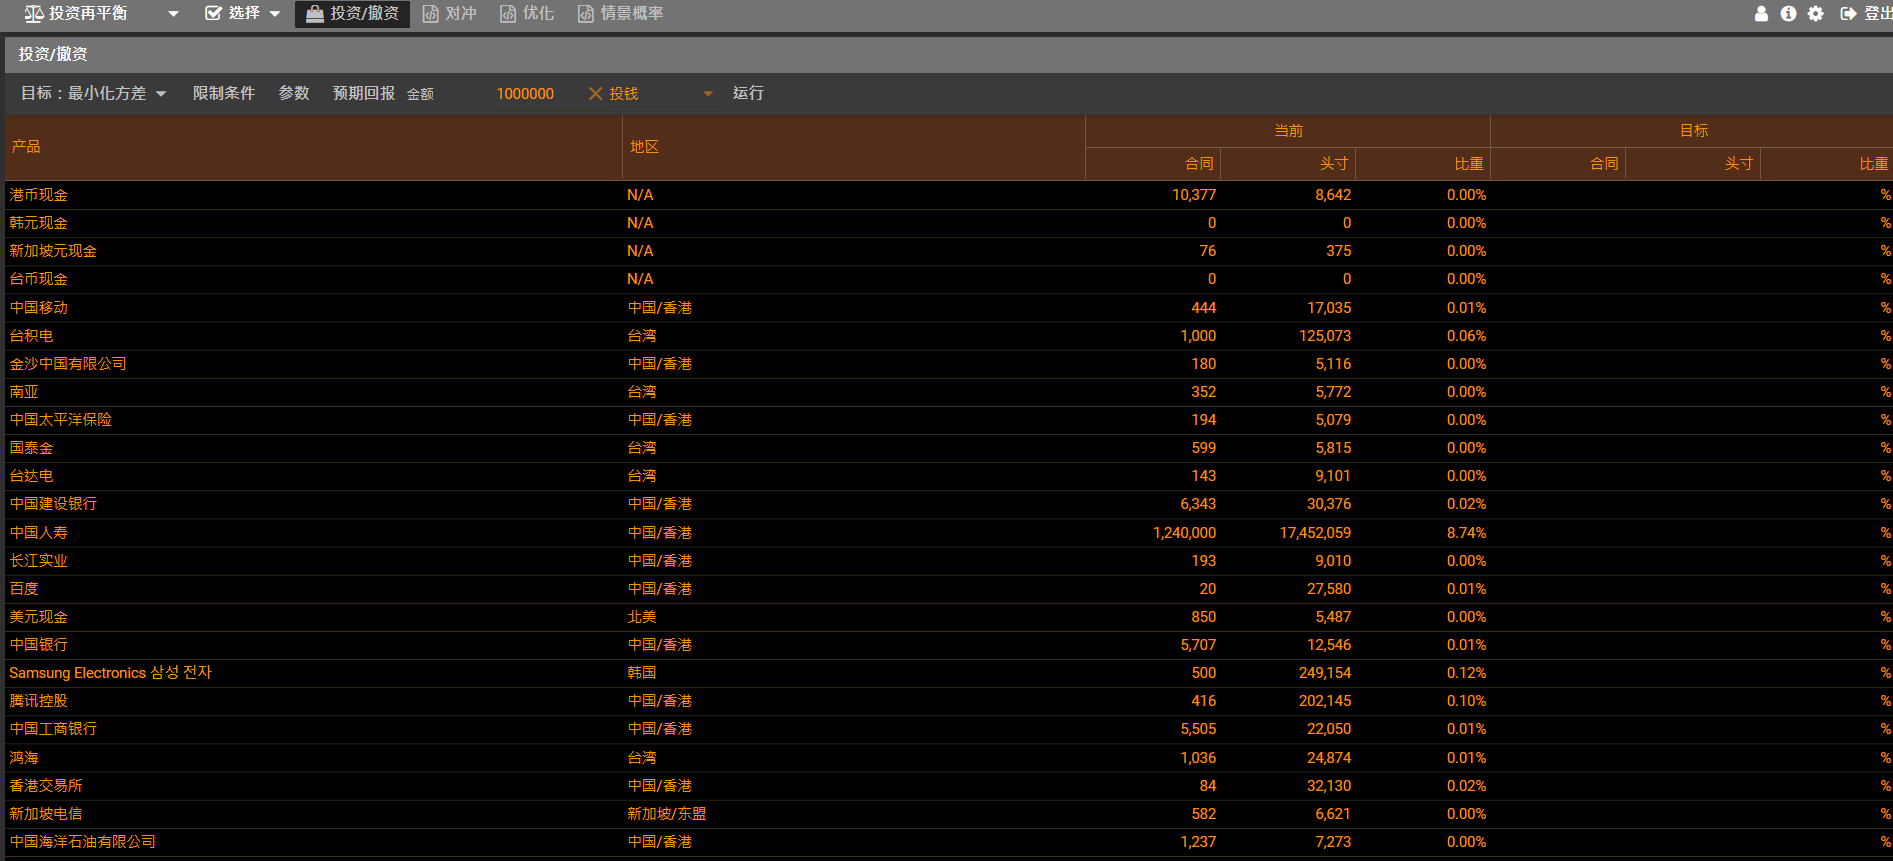1893x861 pixels.
Task: Select the Samsung Electronics product row
Action: 949,673
